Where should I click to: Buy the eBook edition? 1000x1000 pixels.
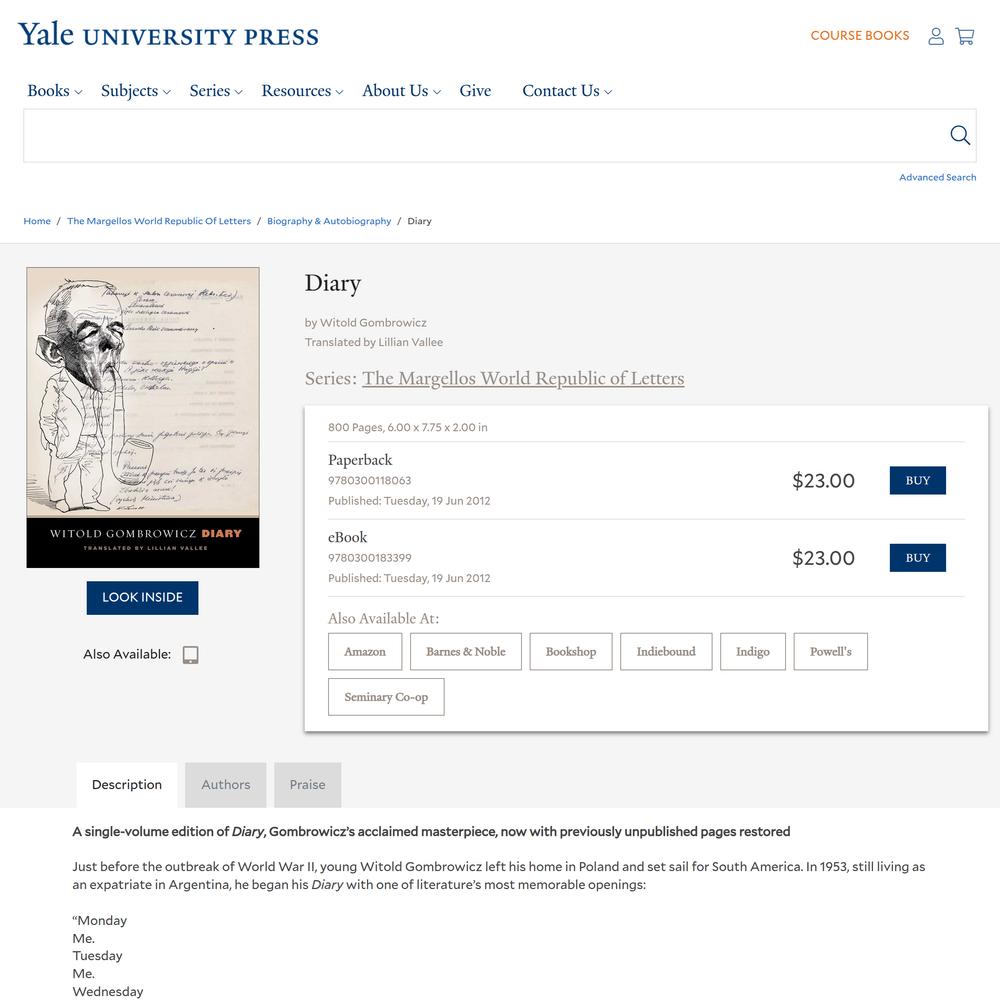point(918,557)
